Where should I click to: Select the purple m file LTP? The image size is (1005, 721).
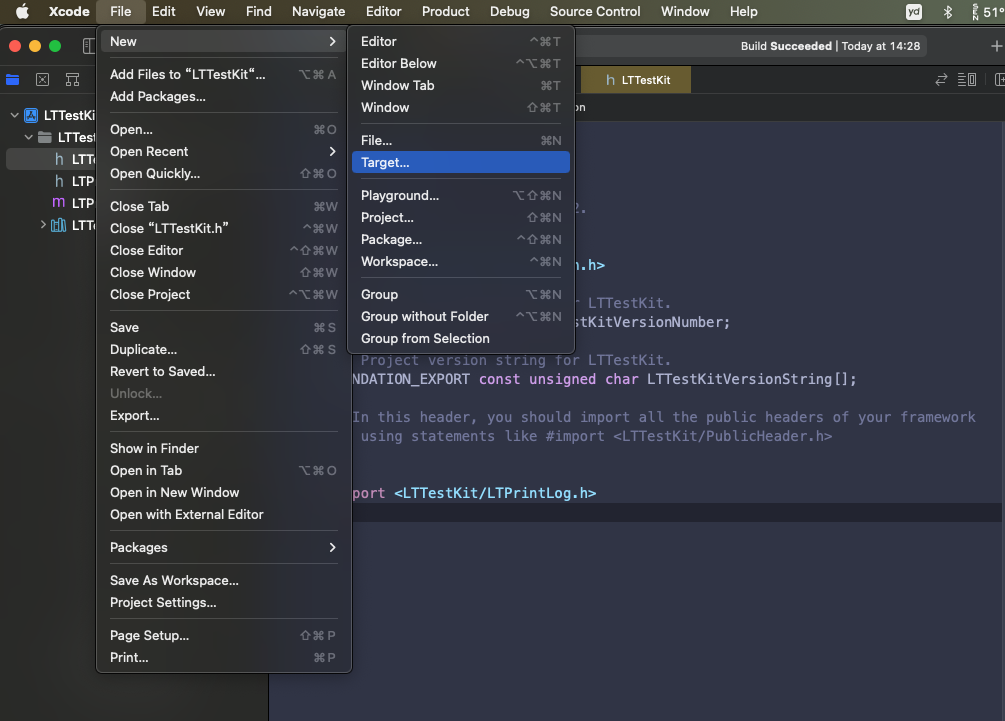point(58,203)
